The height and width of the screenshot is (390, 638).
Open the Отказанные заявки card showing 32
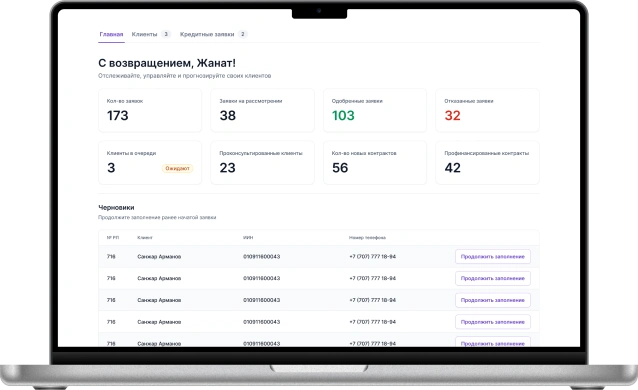tap(487, 110)
